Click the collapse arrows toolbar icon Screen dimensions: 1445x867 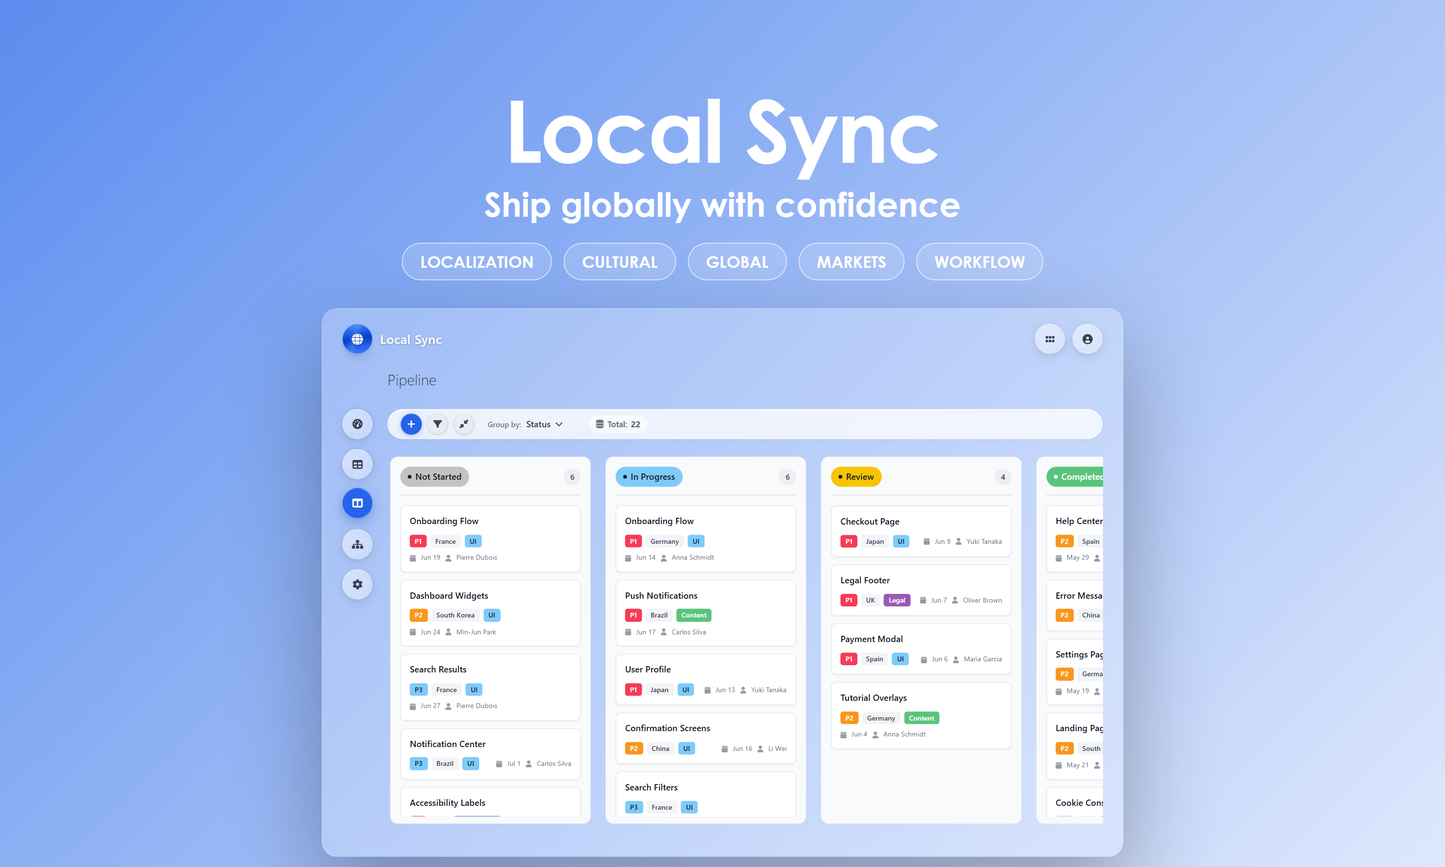pos(463,424)
